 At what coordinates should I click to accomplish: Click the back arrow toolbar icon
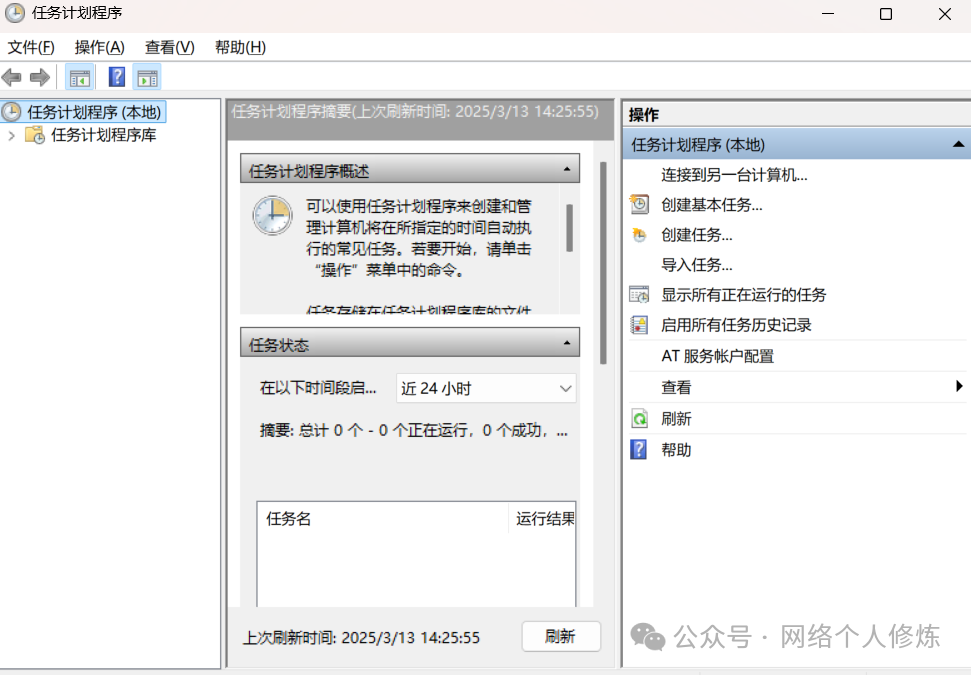(x=12, y=77)
